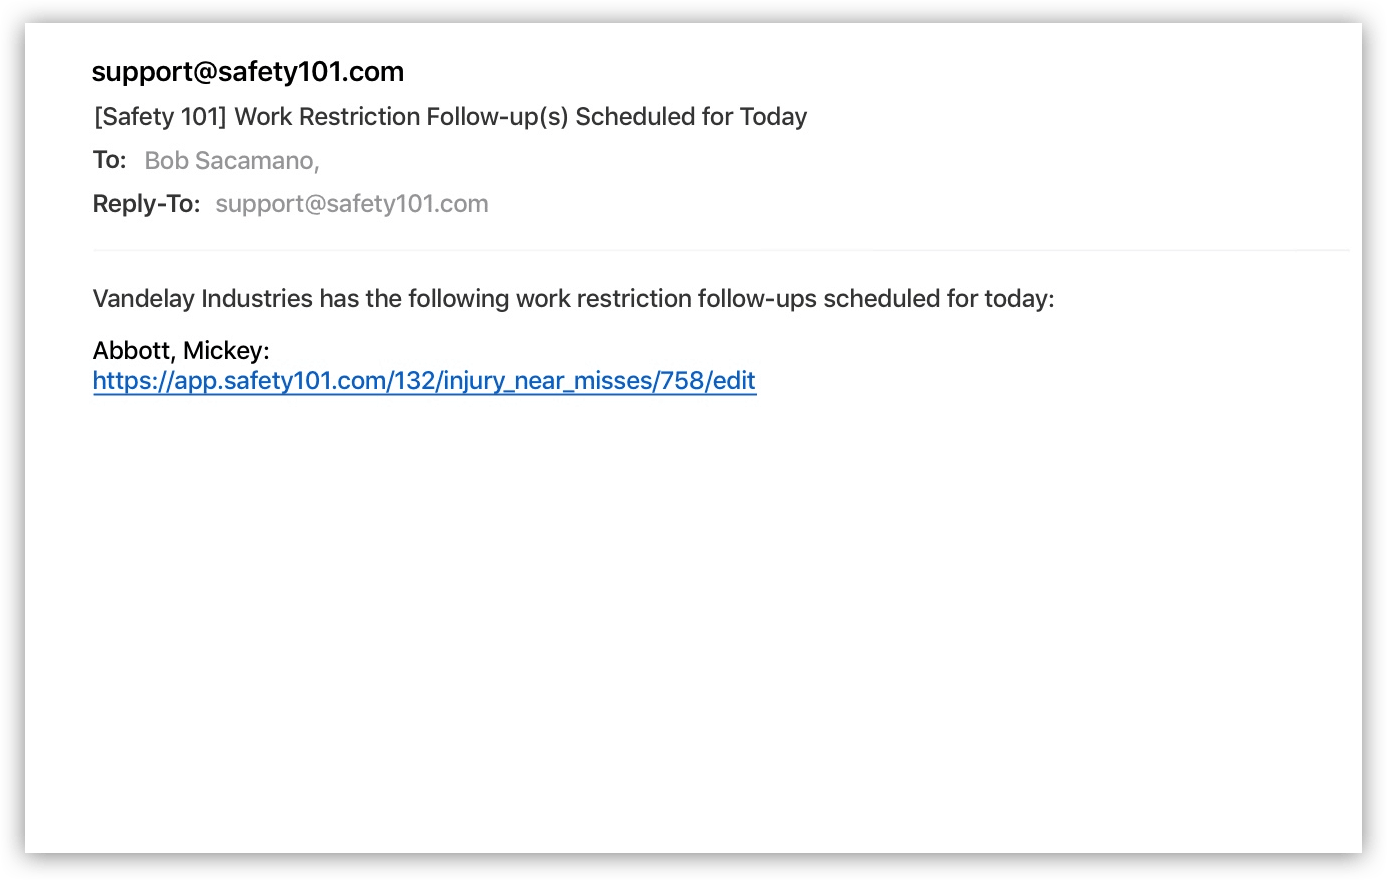Image resolution: width=1387 pixels, height=880 pixels.
Task: Click the "Mickey:" first name text
Action: pyautogui.click(x=226, y=351)
